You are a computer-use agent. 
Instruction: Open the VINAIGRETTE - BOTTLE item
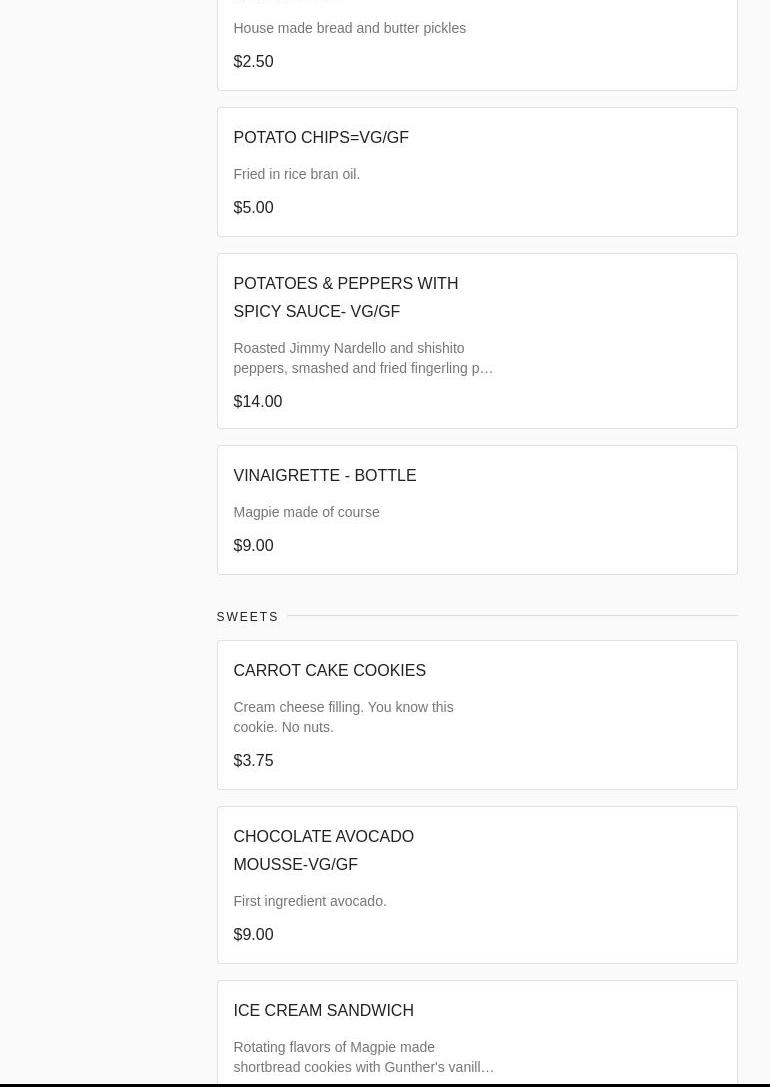coord(324,476)
